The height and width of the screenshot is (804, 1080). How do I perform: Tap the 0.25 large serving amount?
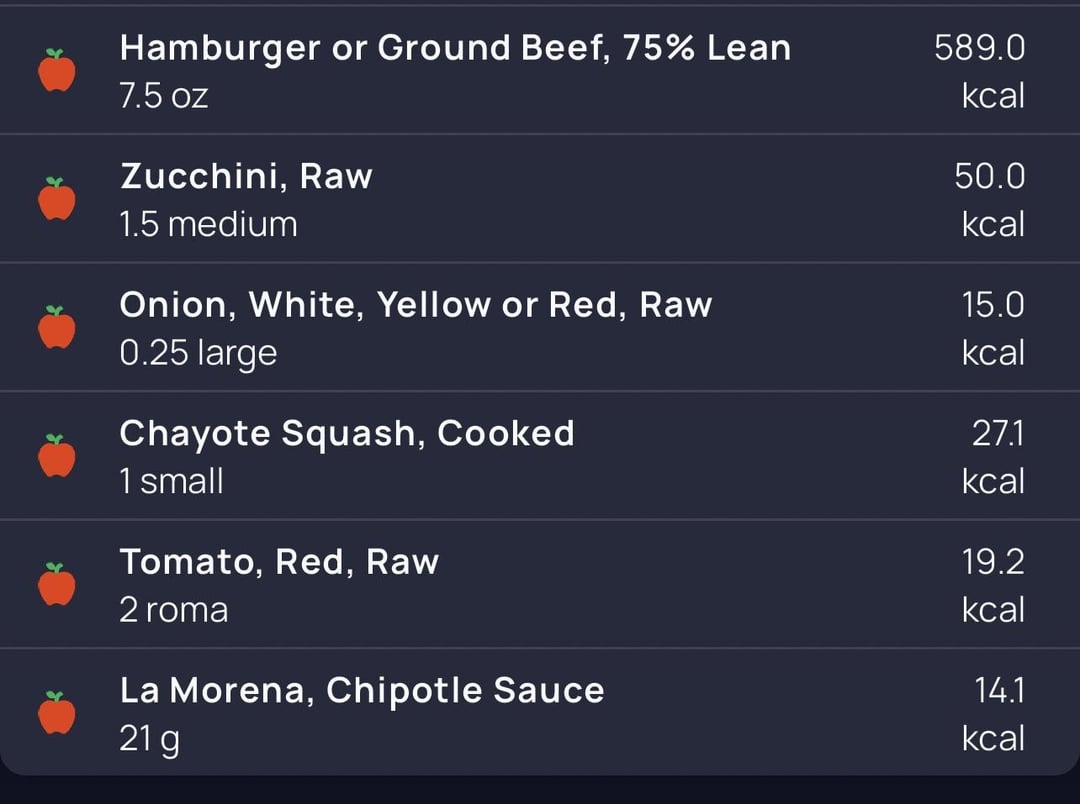point(198,353)
